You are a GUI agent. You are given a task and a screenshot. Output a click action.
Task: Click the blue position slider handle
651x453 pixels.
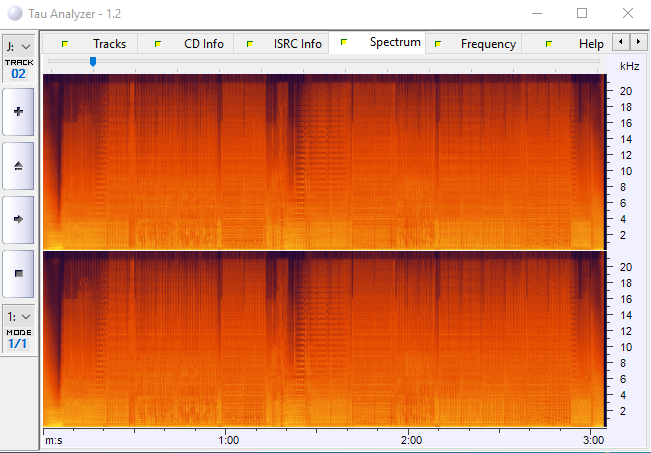93,62
